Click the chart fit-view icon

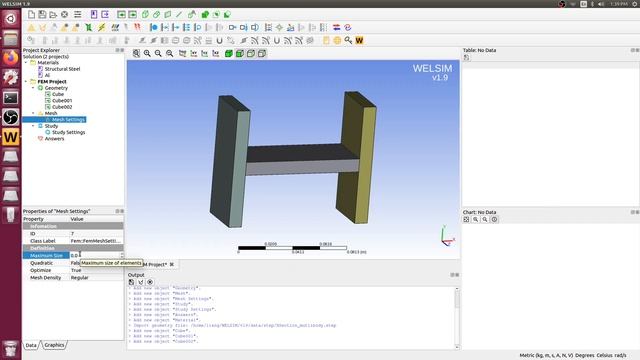point(466,220)
